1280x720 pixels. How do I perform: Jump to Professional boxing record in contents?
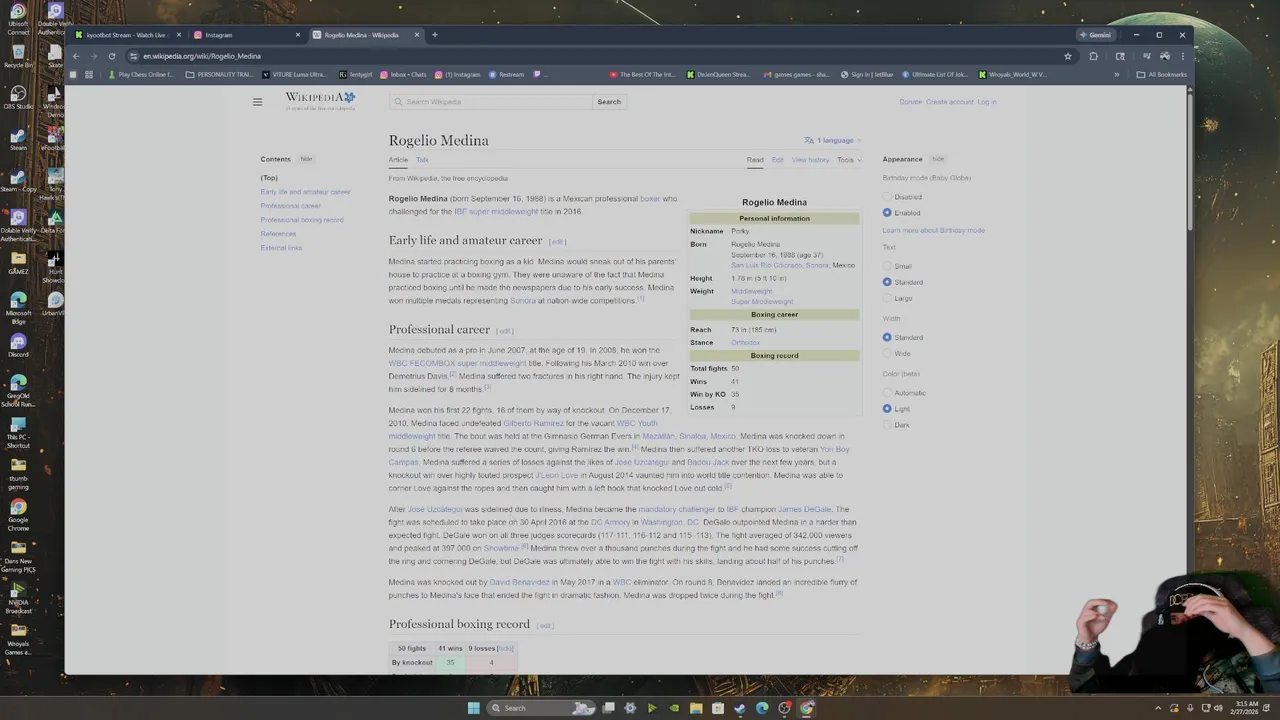coord(302,220)
